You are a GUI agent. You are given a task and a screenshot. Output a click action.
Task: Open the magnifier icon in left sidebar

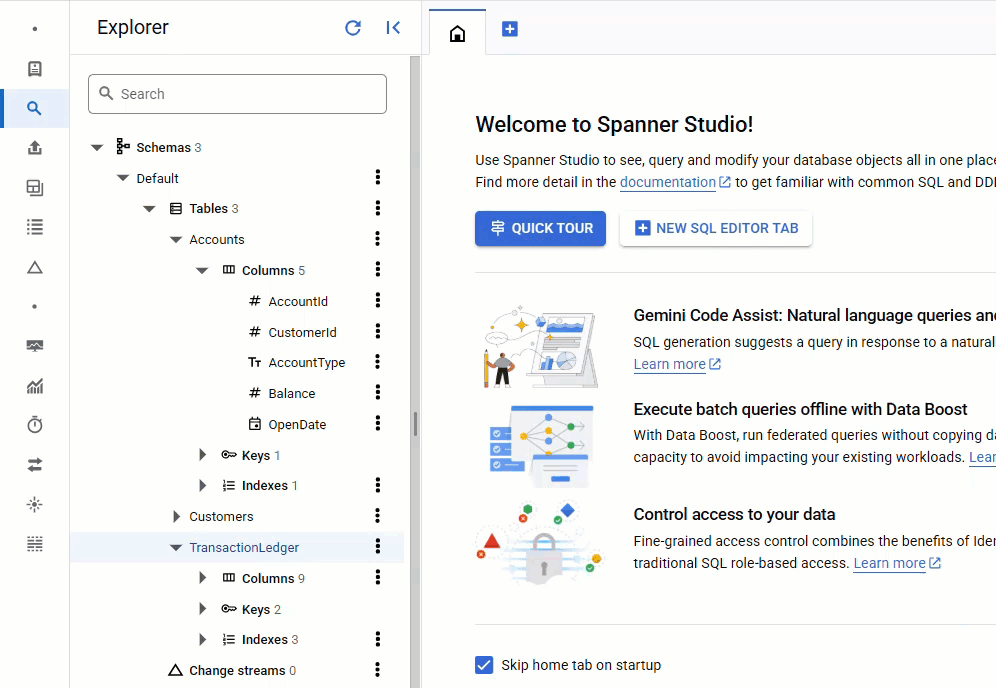point(35,109)
